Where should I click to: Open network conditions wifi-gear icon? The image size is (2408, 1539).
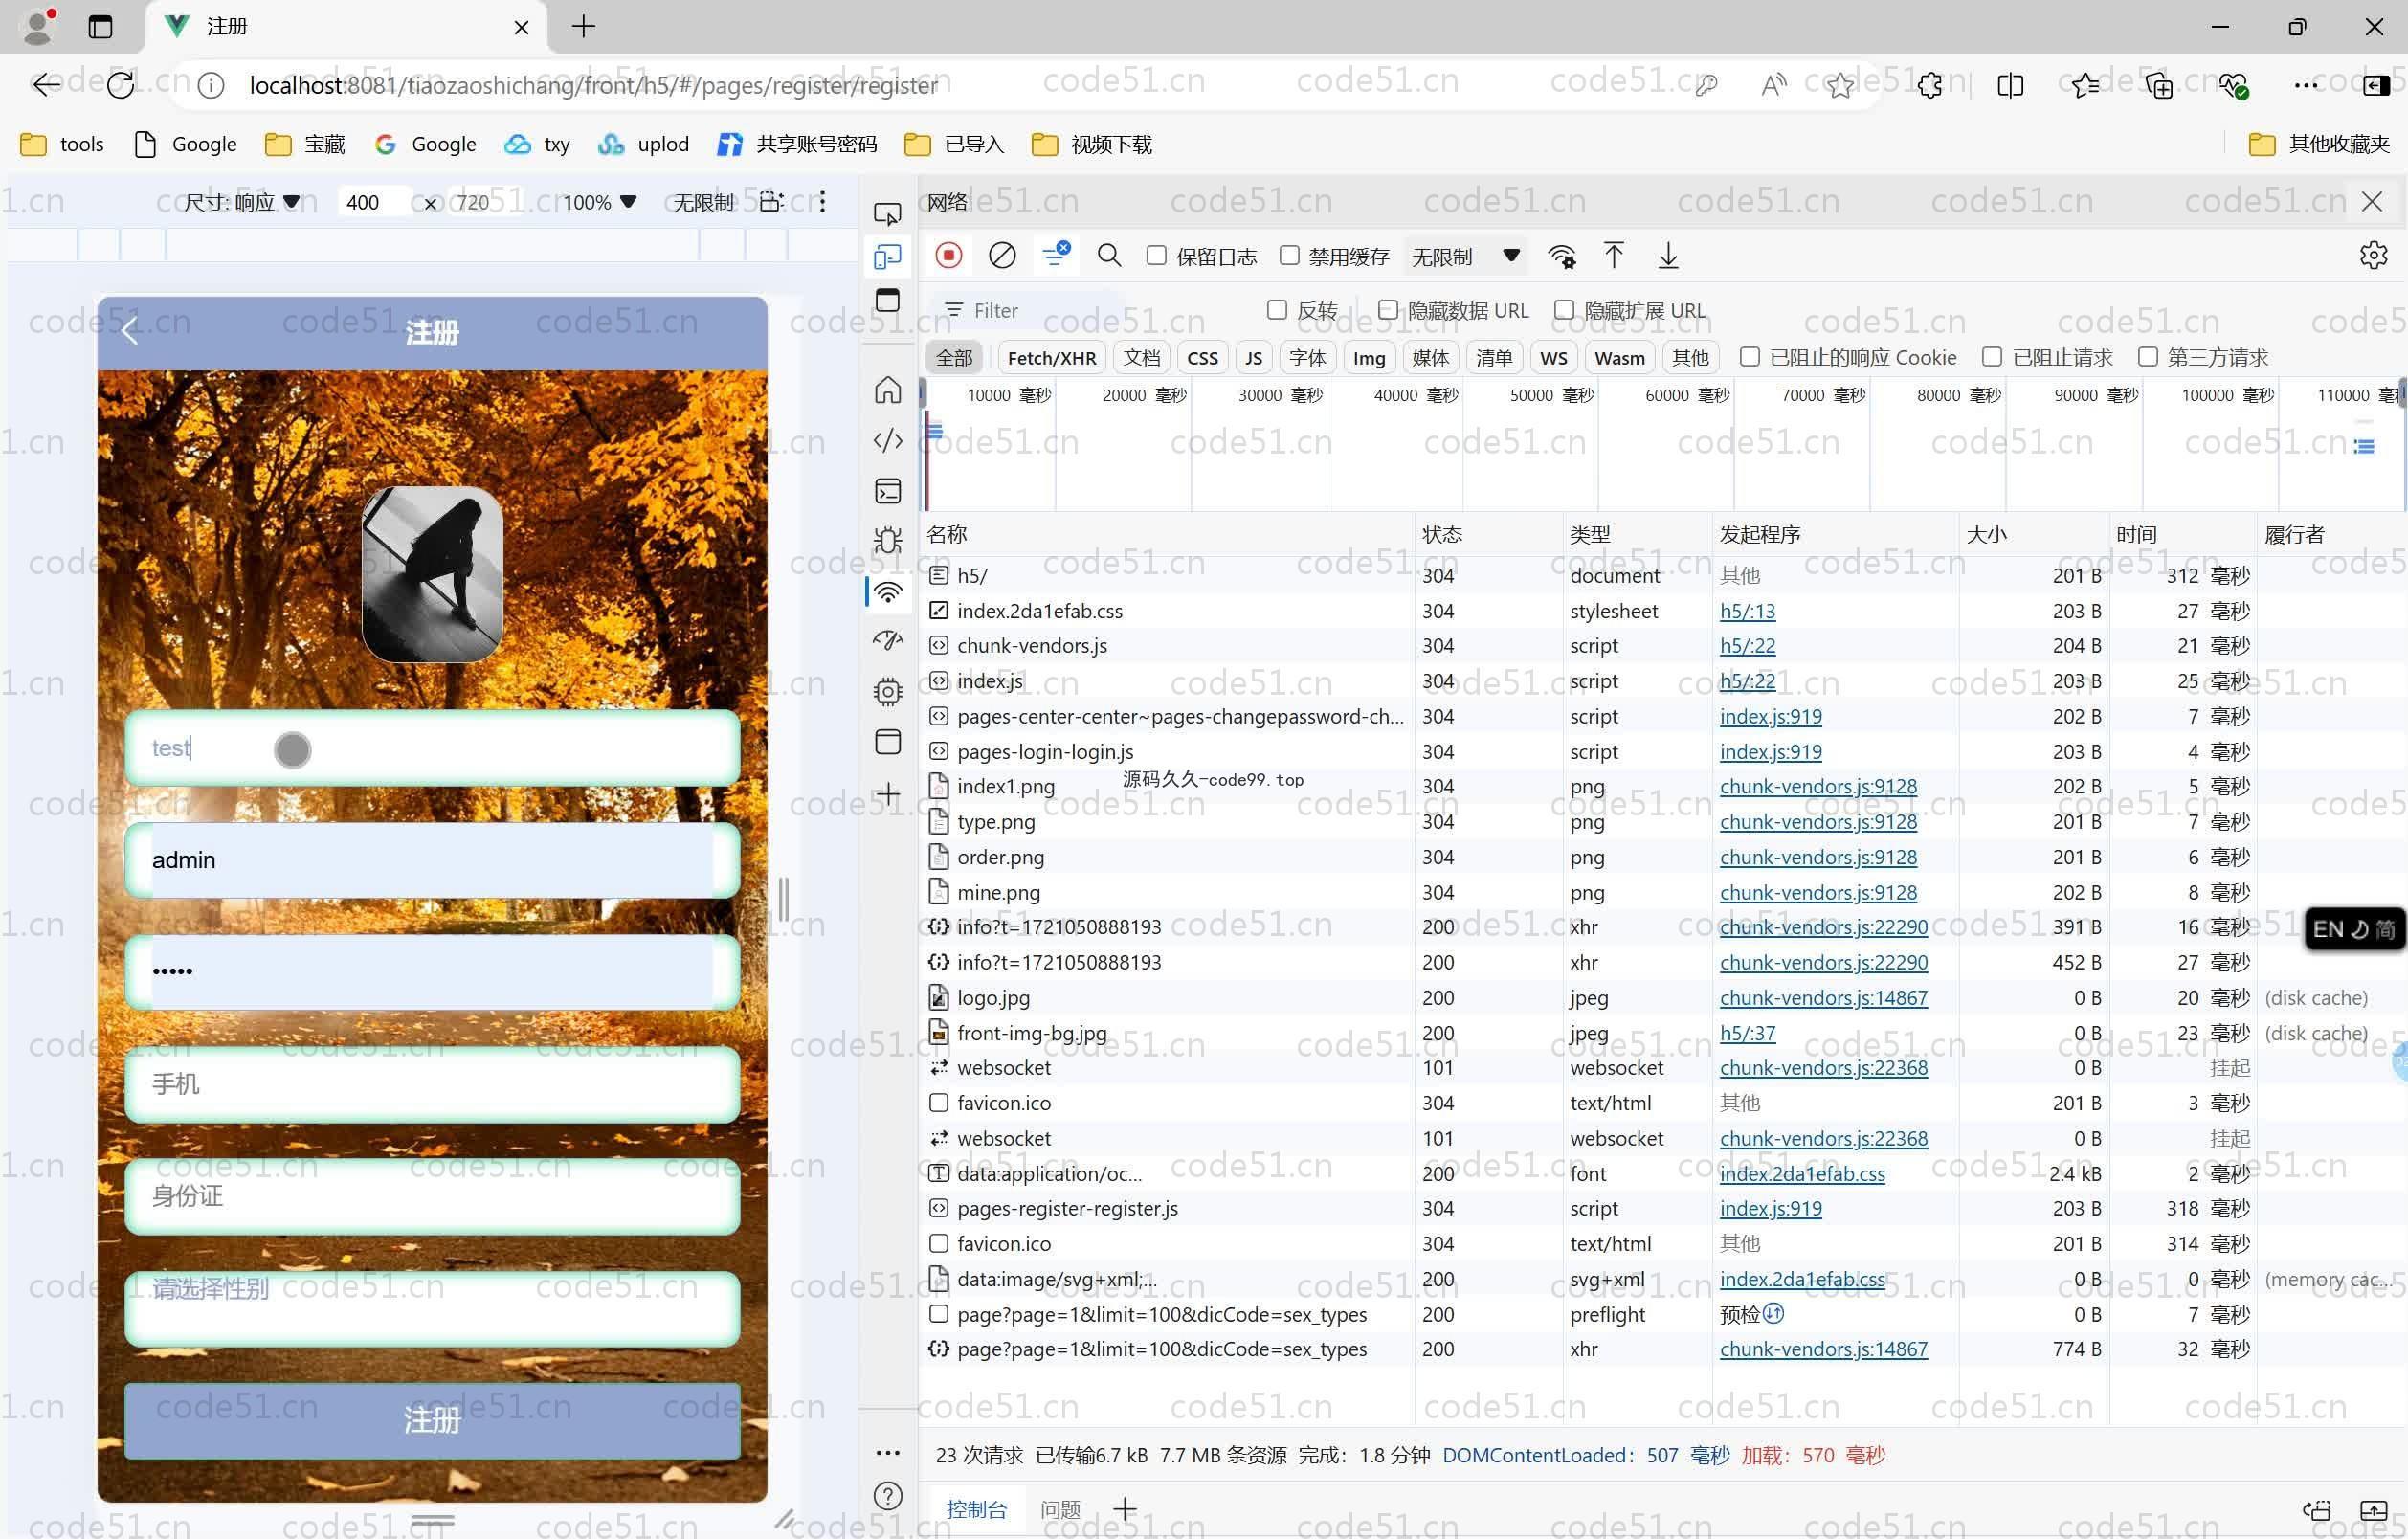coord(1561,257)
